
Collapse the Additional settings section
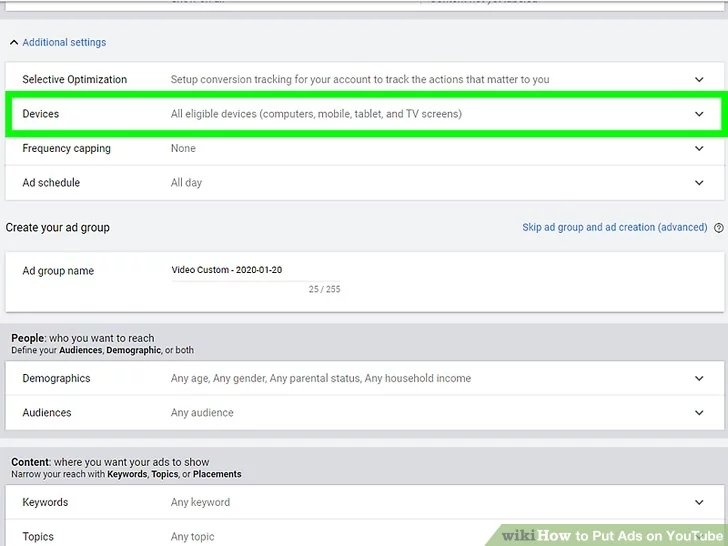click(14, 43)
